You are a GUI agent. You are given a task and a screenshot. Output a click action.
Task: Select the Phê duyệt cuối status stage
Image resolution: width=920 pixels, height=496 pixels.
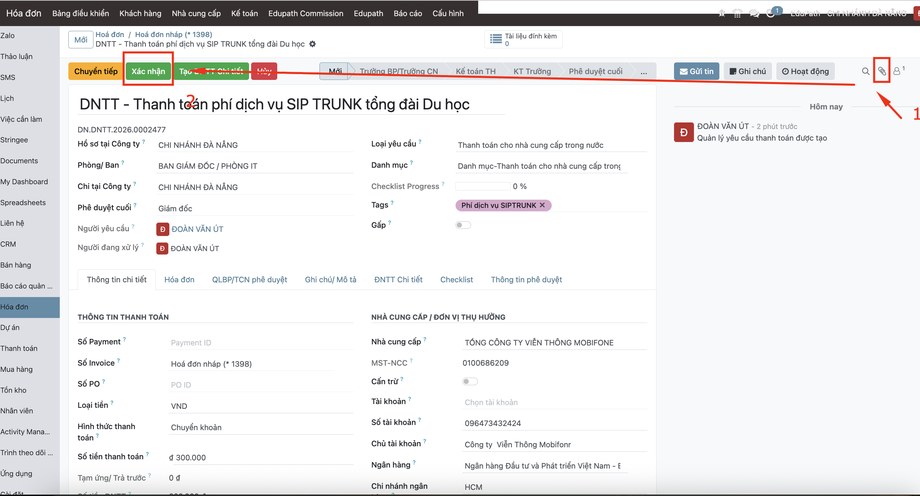point(596,72)
